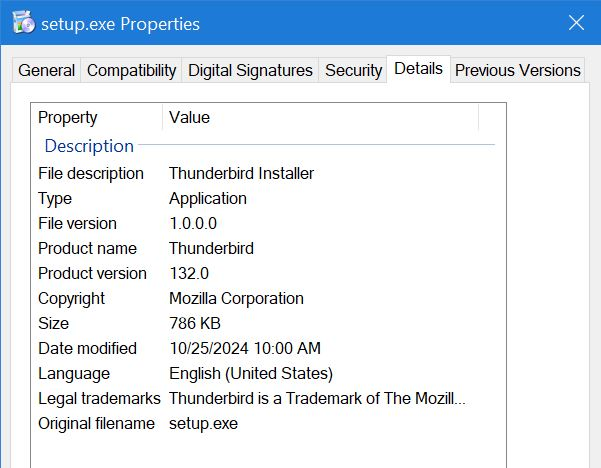Select the Details tab
This screenshot has height=468, width=601.
coord(418,69)
